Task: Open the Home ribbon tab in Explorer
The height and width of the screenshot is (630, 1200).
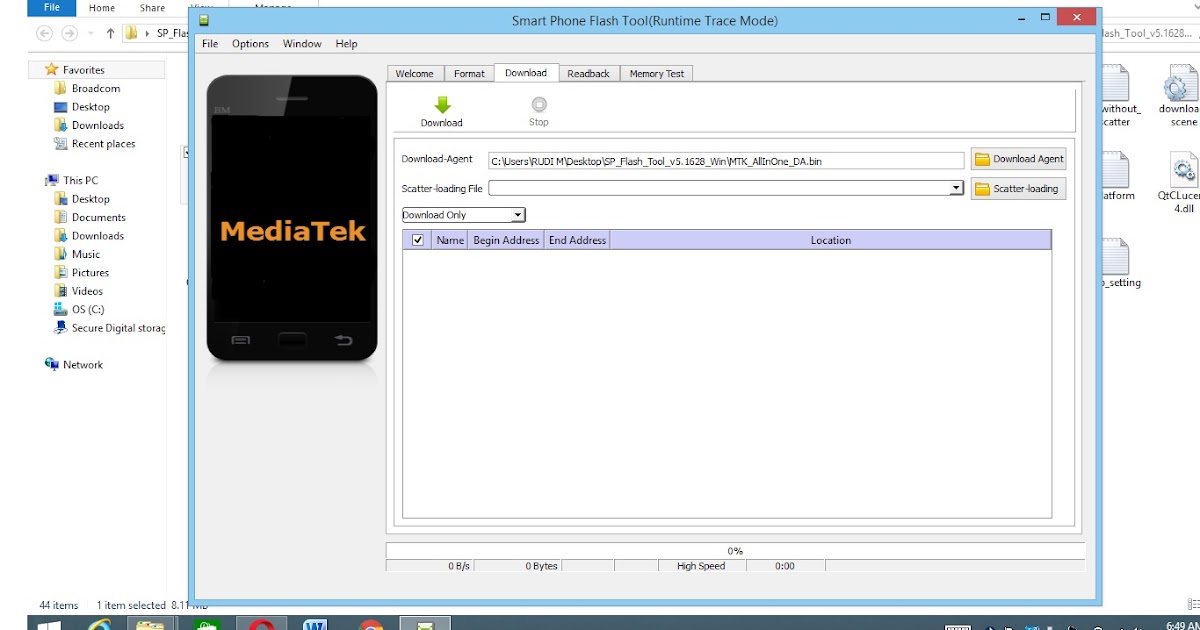Action: (102, 8)
